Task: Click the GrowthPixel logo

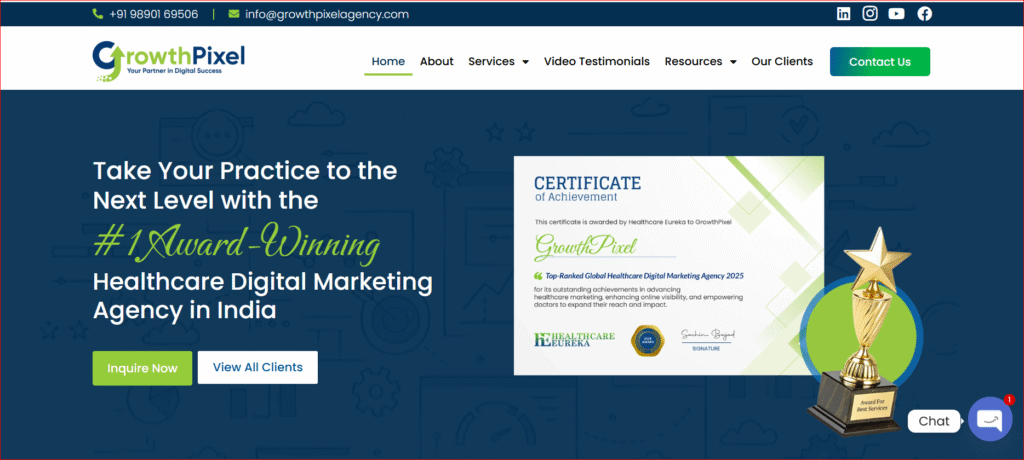Action: click(x=168, y=61)
